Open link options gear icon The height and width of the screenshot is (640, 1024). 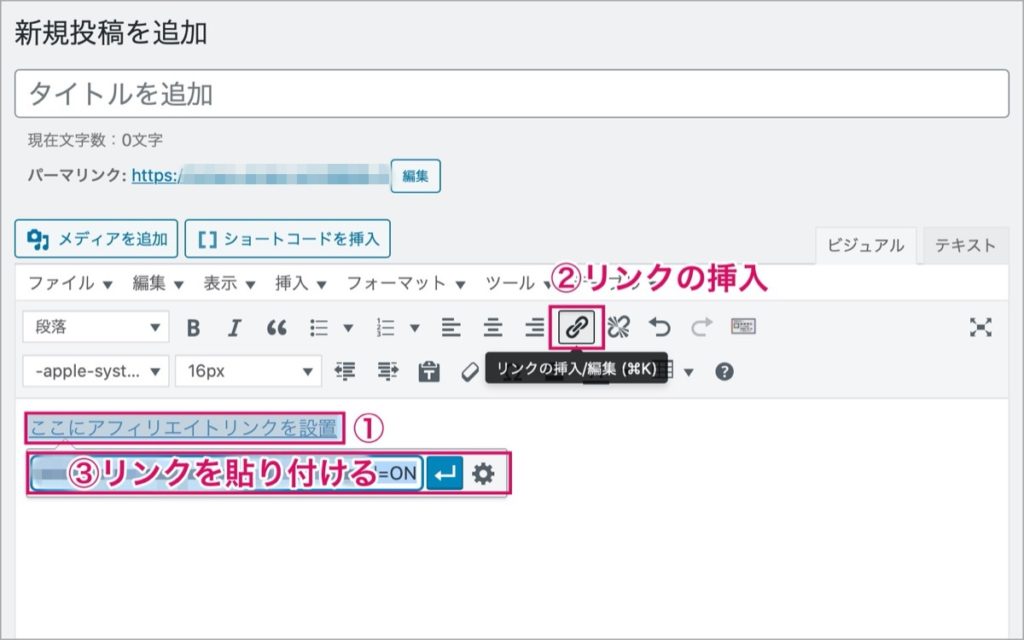click(483, 473)
